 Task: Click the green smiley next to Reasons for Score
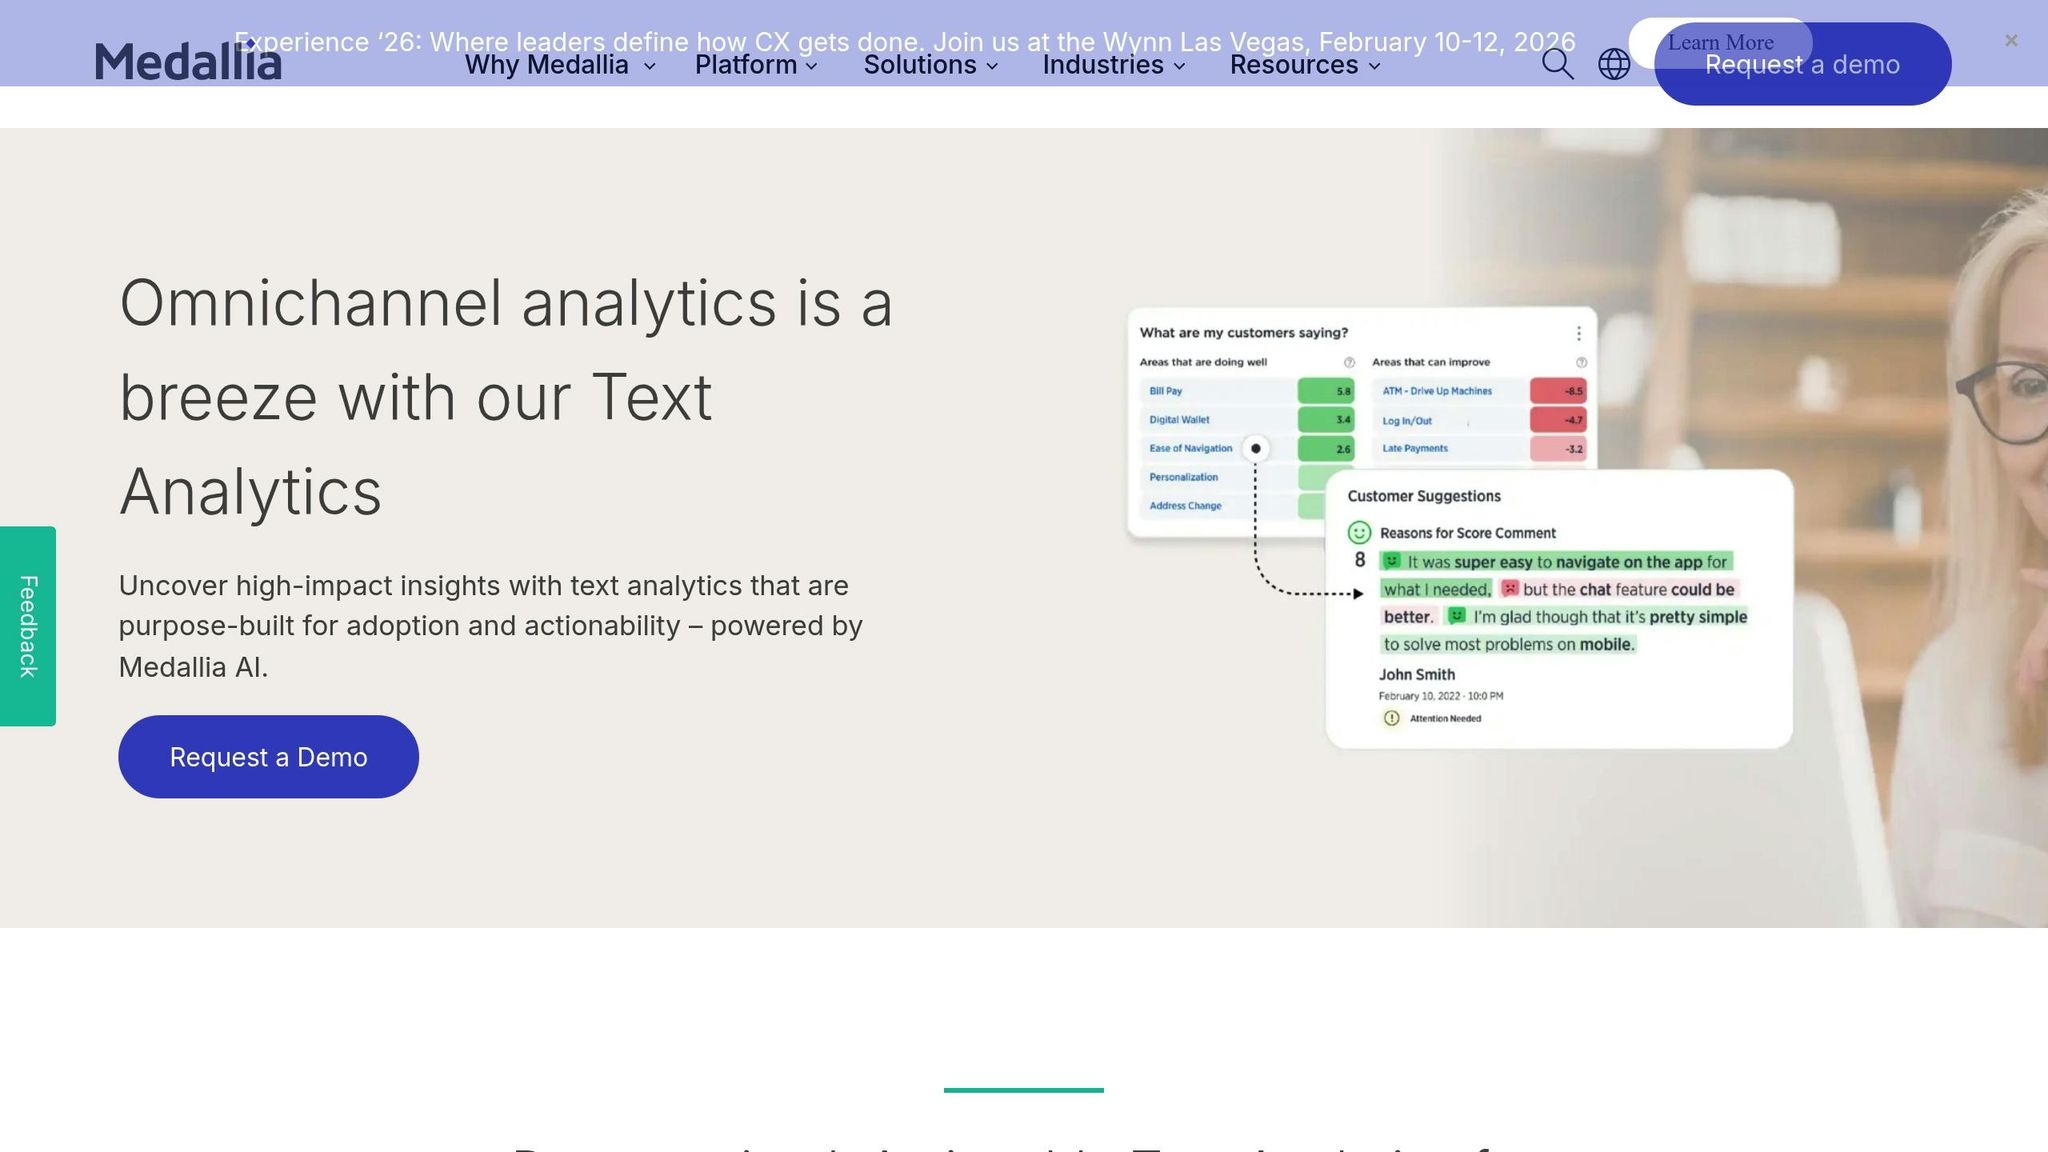[x=1359, y=532]
